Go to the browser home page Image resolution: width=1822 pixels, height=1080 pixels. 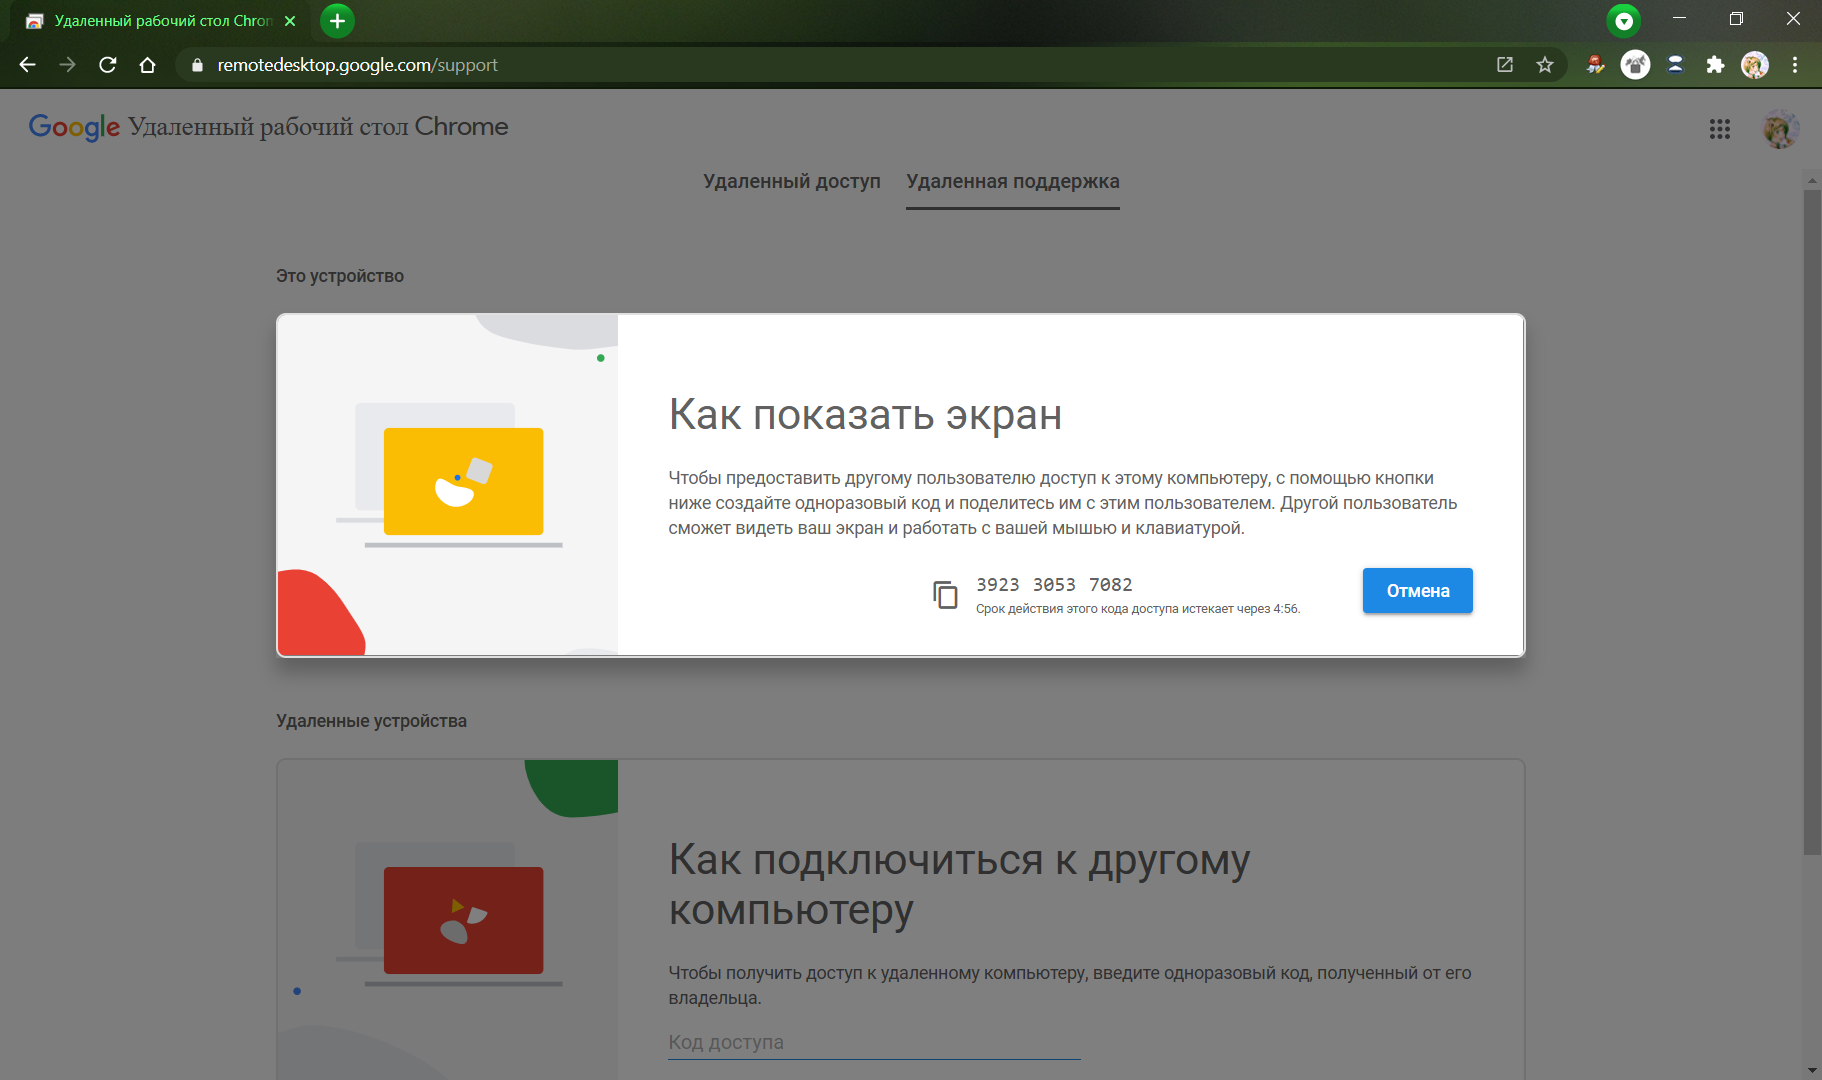coord(148,65)
